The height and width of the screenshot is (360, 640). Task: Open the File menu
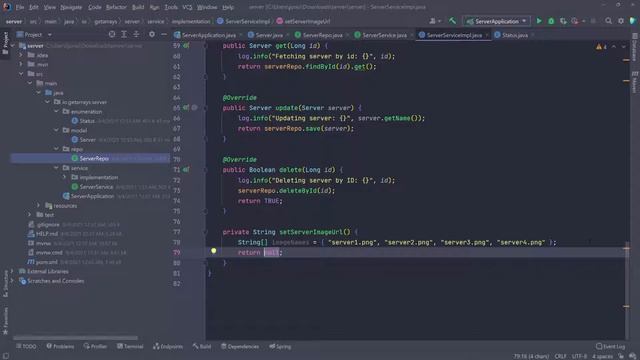pyautogui.click(x=19, y=7)
